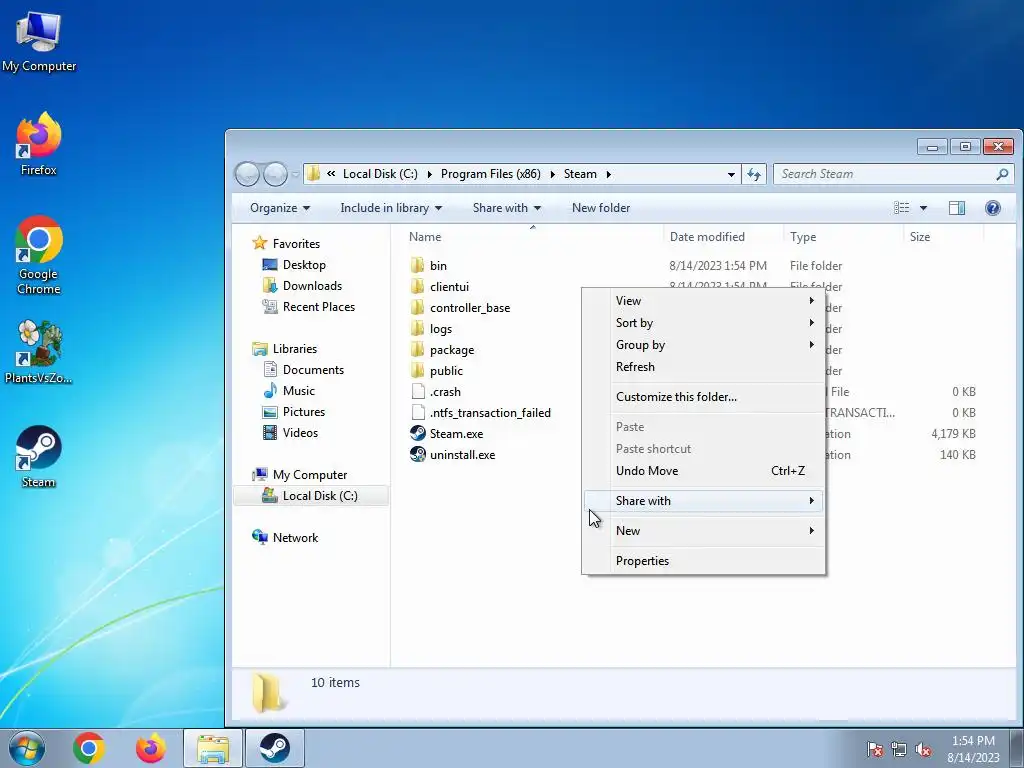Select the .ntfs_transaction_failed file icon
The width and height of the screenshot is (1024, 768).
[418, 413]
